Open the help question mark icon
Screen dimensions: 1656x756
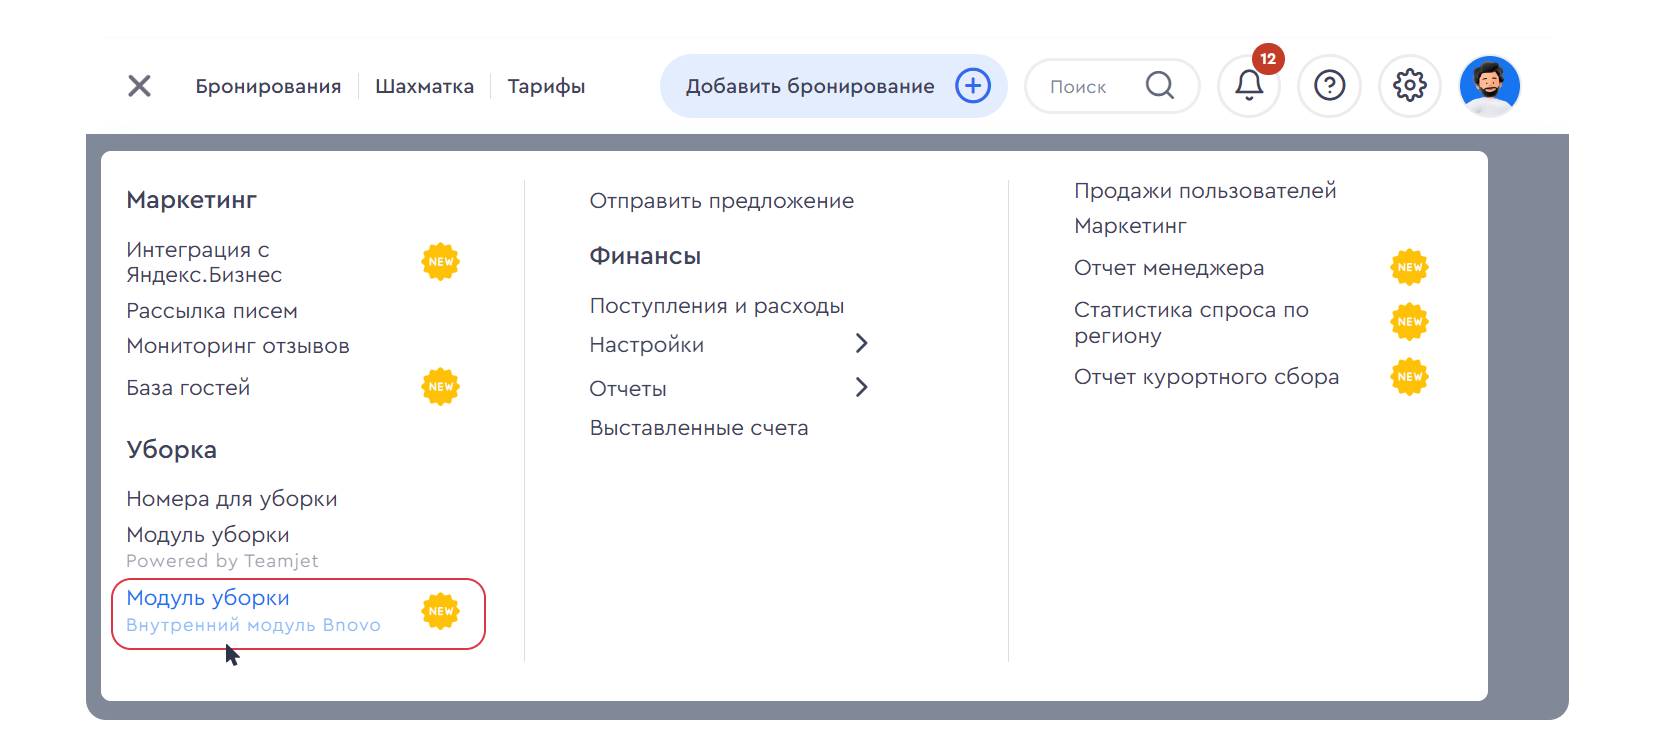1329,86
